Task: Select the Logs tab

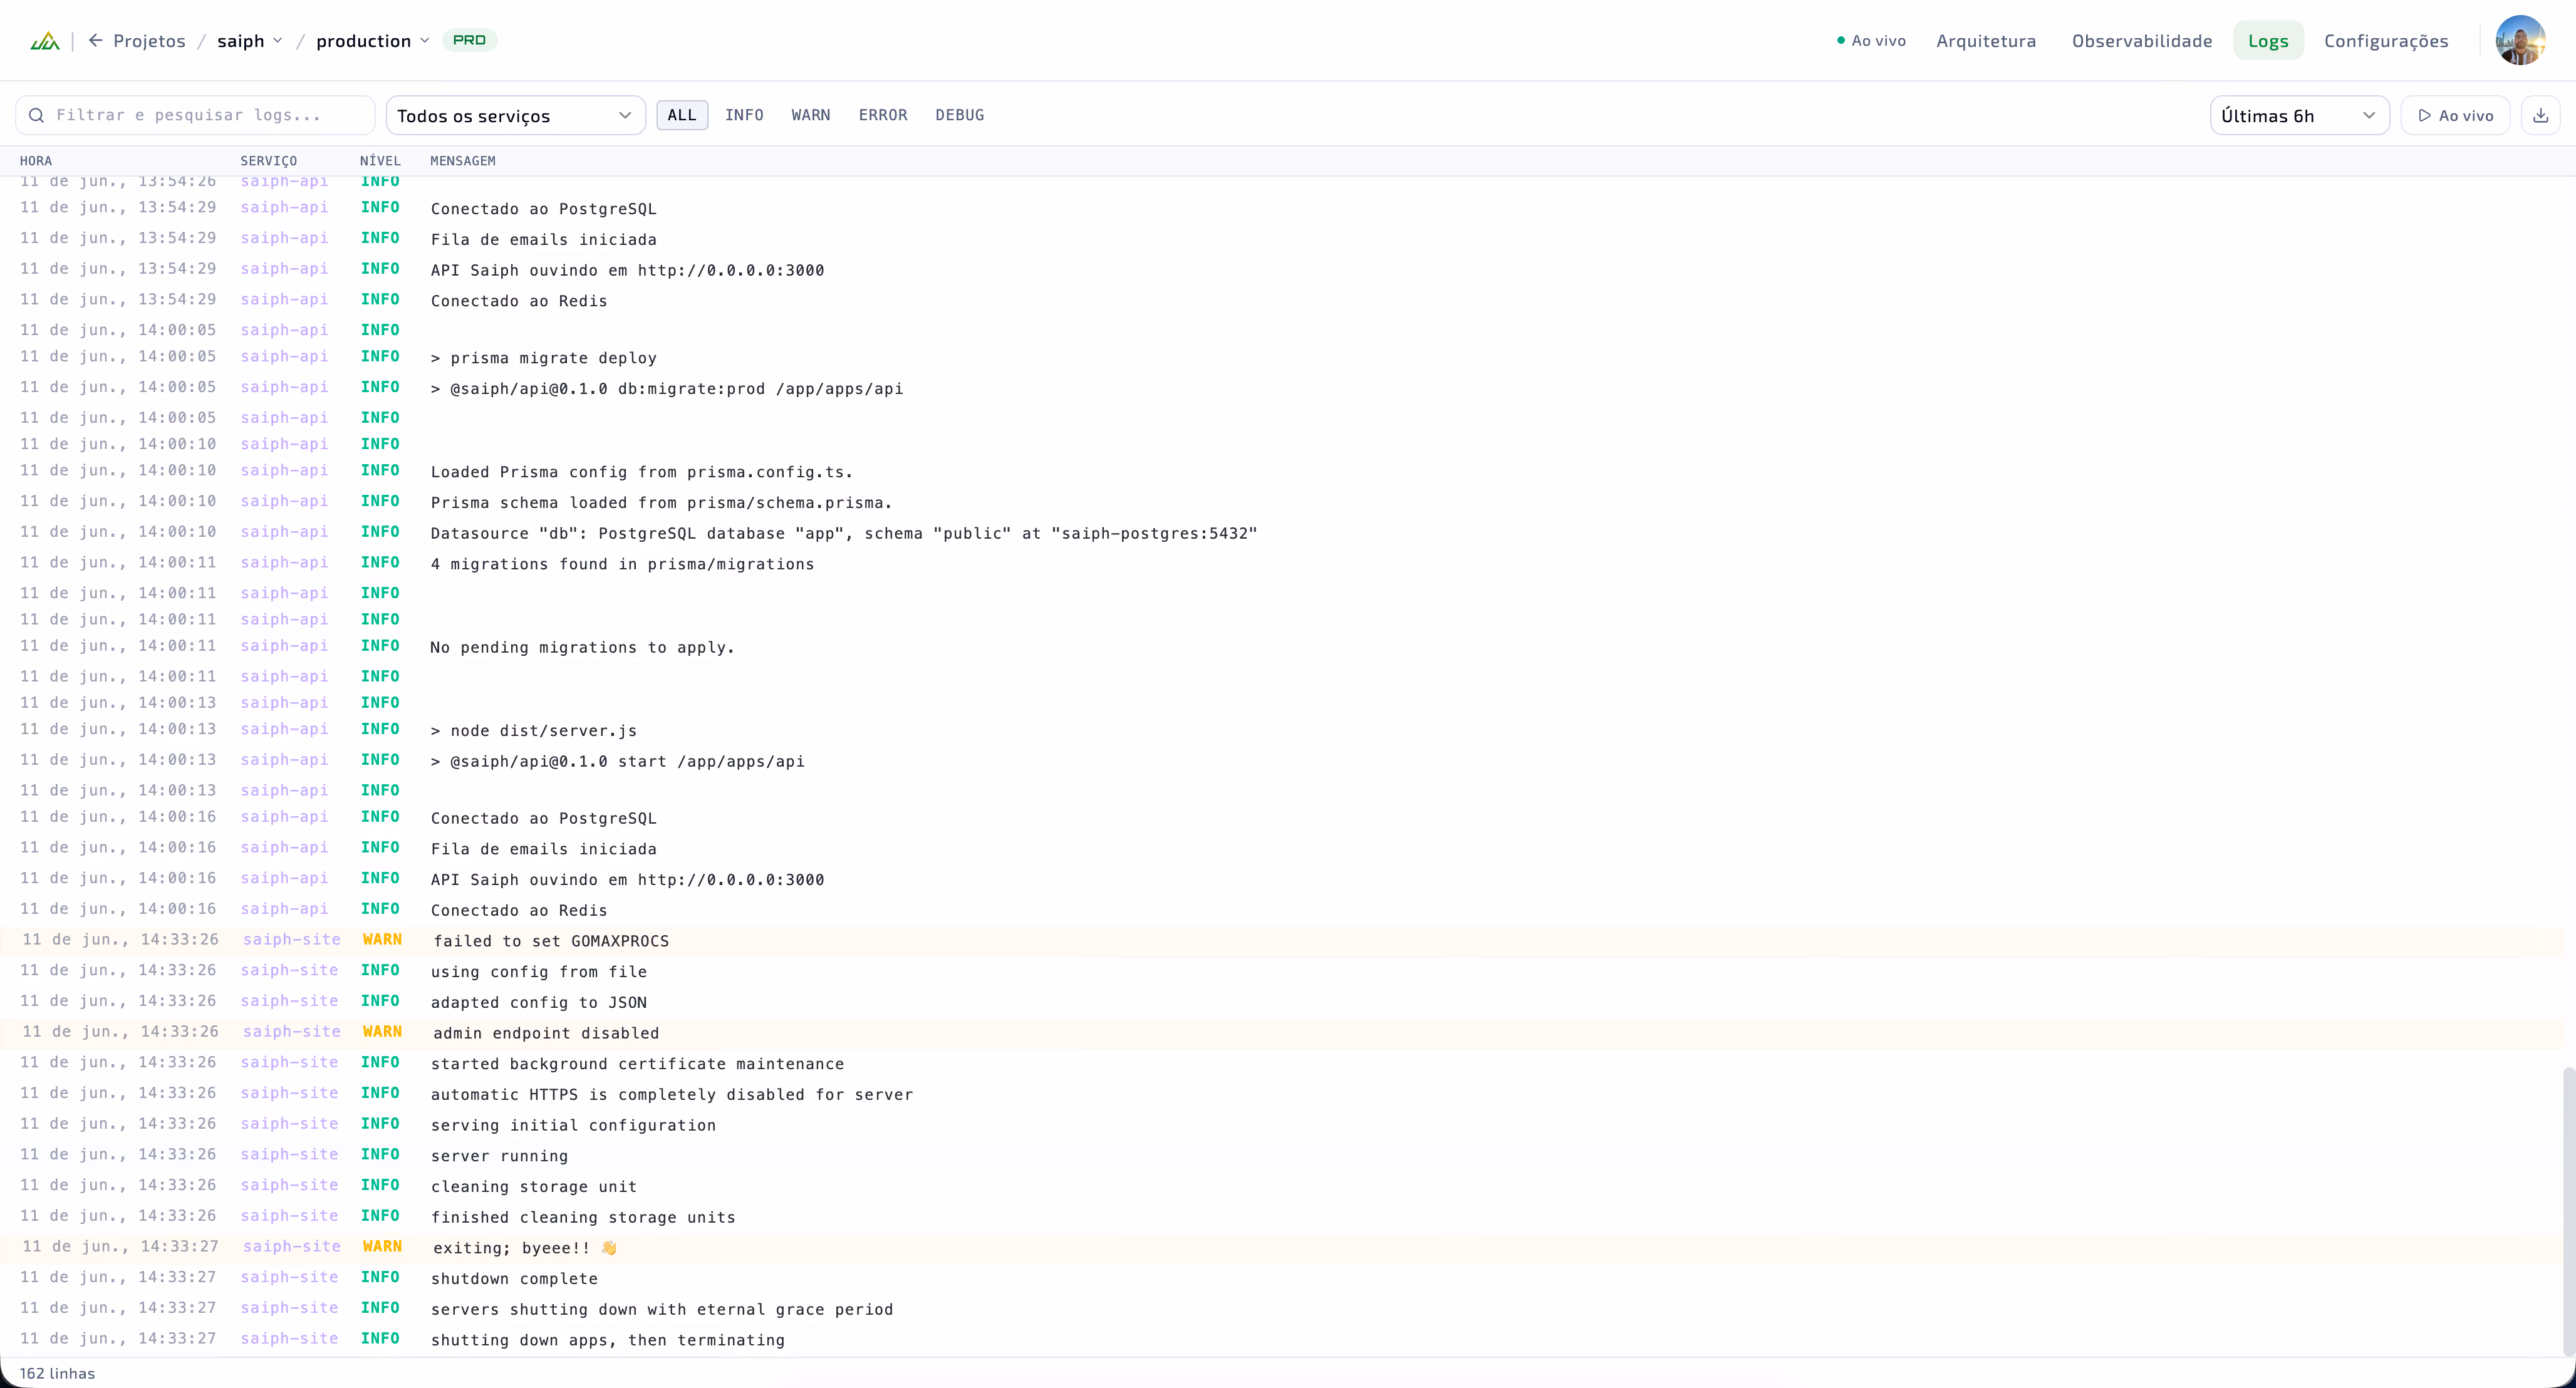Action: tap(2268, 41)
